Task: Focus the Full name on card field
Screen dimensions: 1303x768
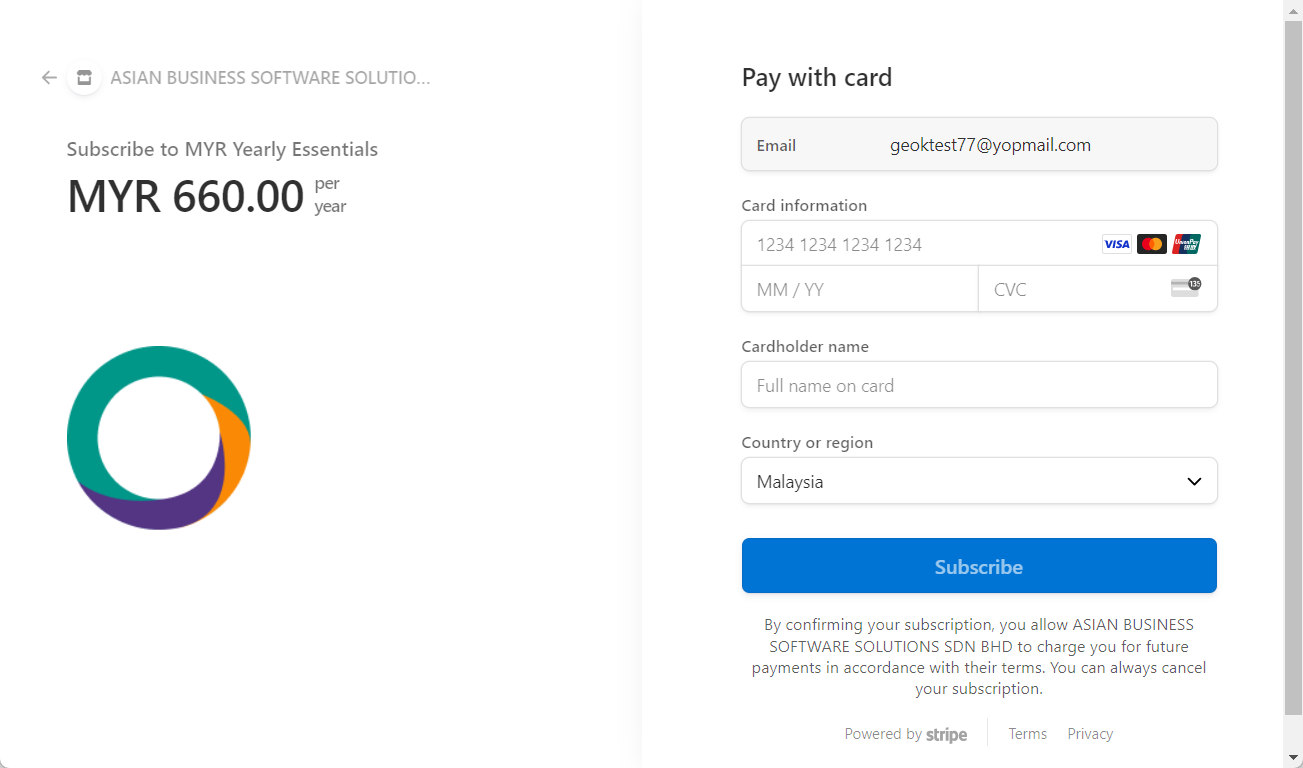Action: pyautogui.click(x=978, y=385)
